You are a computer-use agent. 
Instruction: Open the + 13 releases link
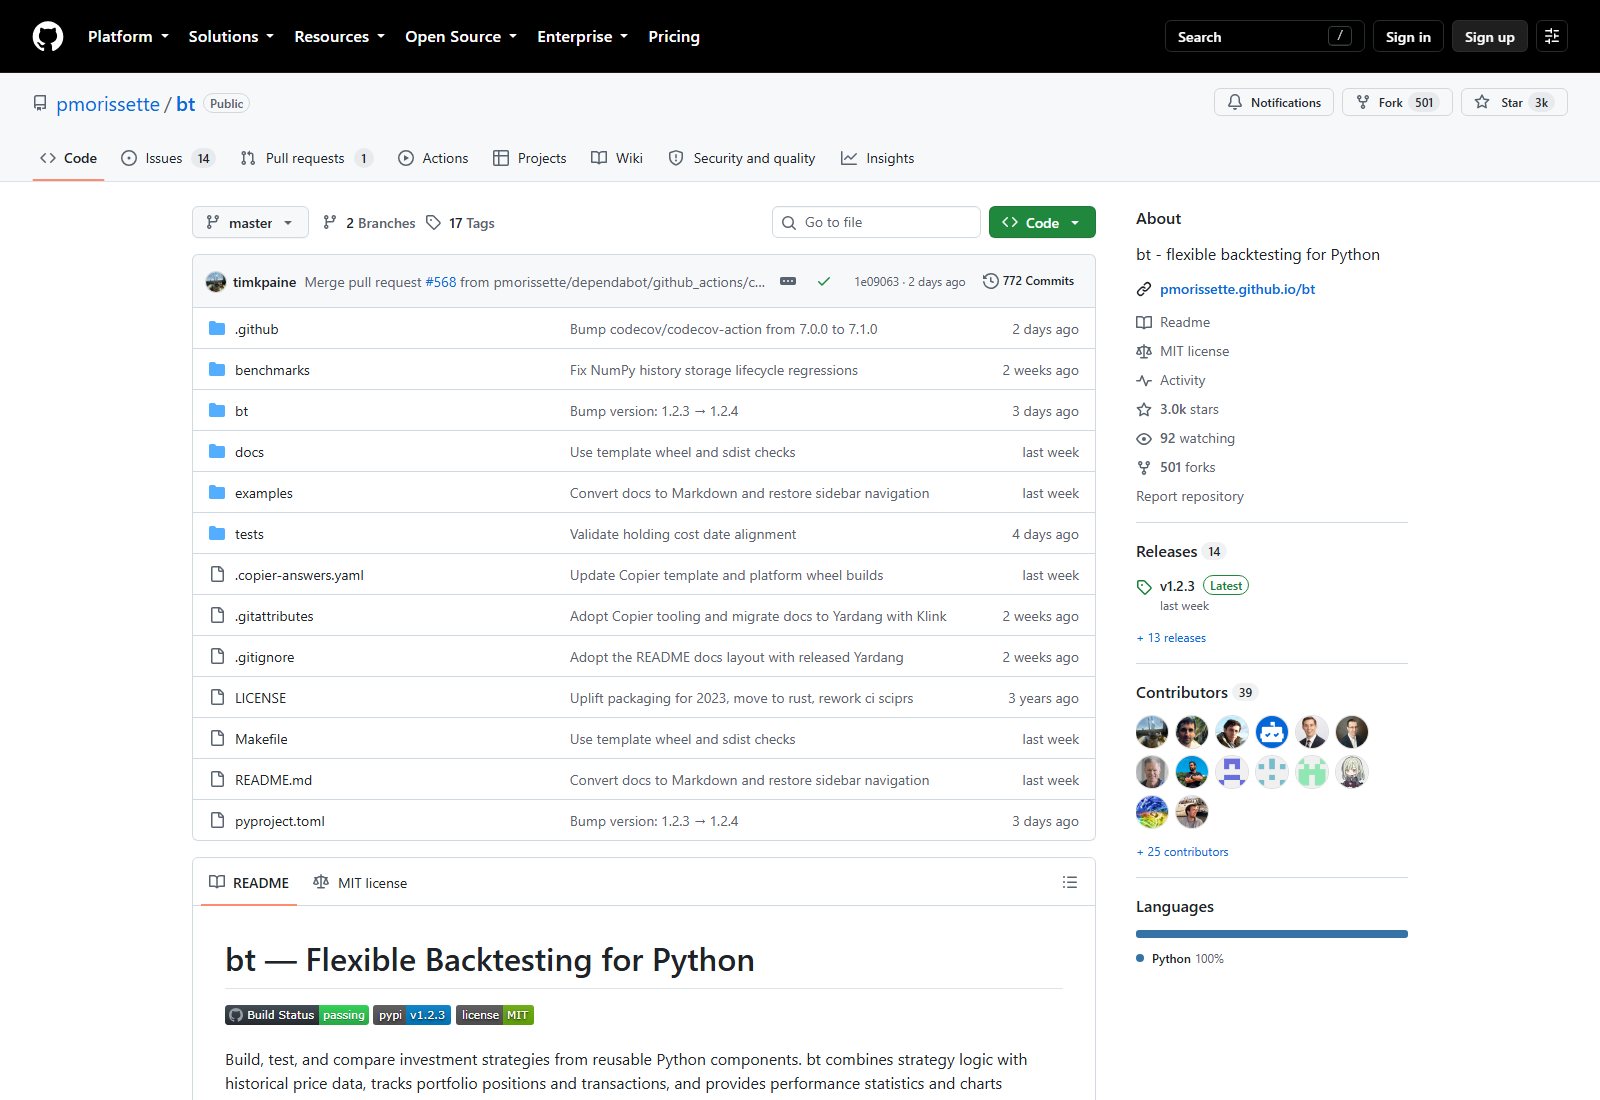1171,638
